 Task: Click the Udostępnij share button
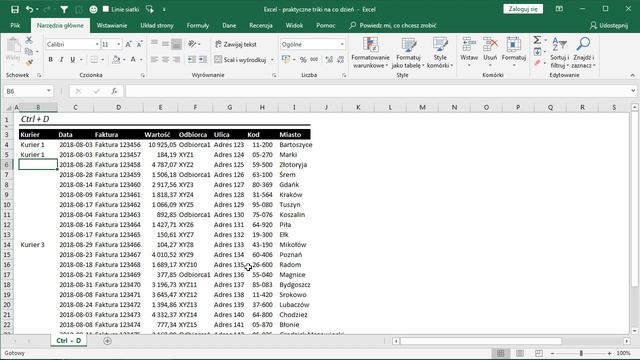point(609,25)
